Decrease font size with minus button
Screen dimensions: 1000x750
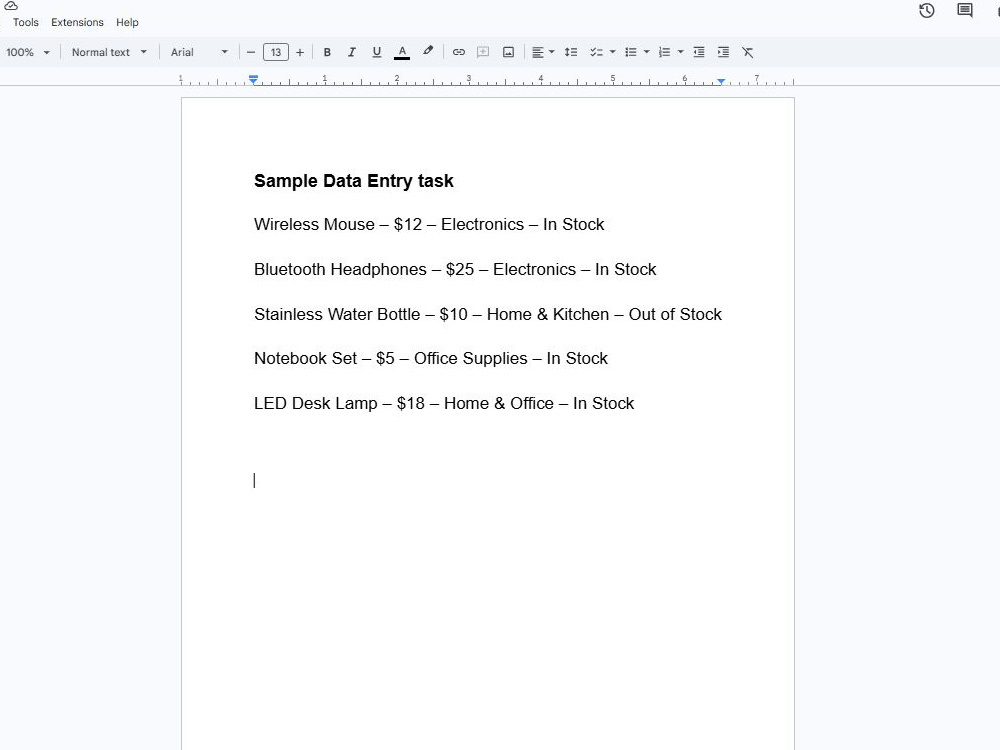[251, 52]
